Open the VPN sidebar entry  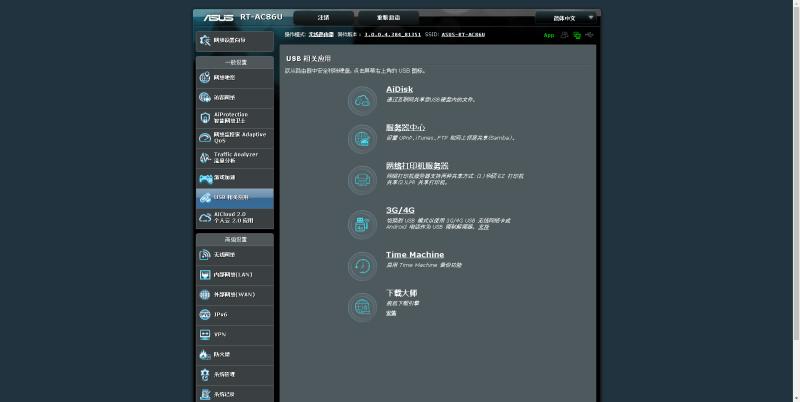point(235,335)
